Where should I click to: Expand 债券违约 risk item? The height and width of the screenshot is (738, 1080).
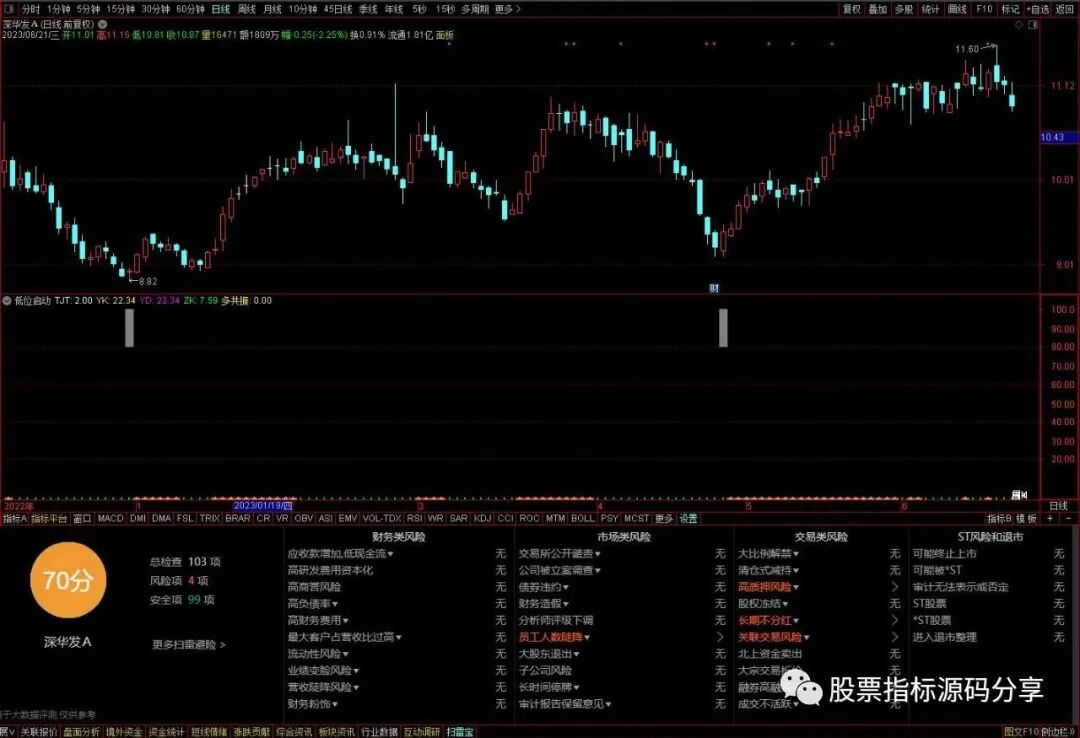click(543, 587)
